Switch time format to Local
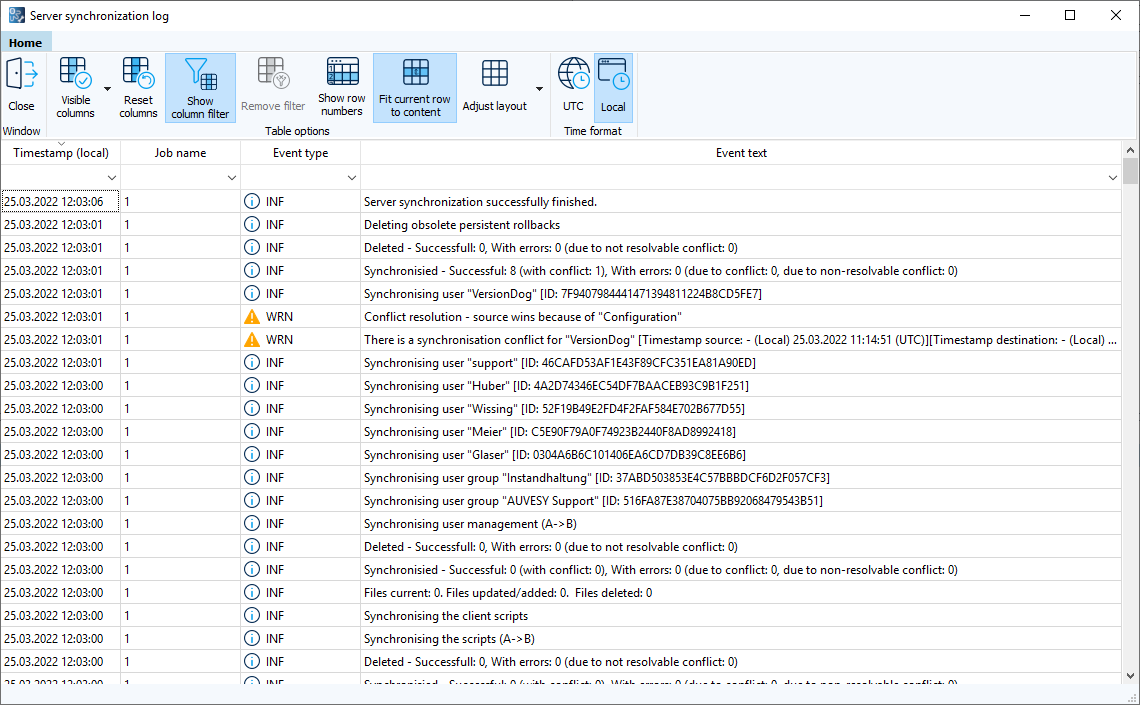 pos(612,88)
